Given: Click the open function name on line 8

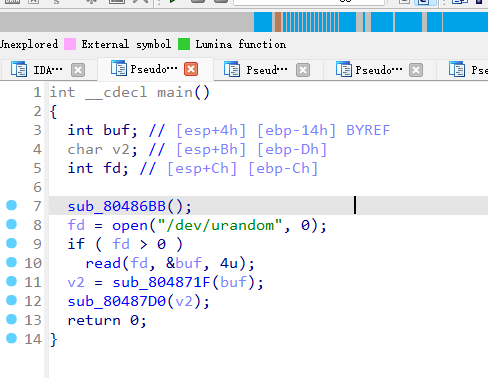Looking at the screenshot, I should click(130, 226).
